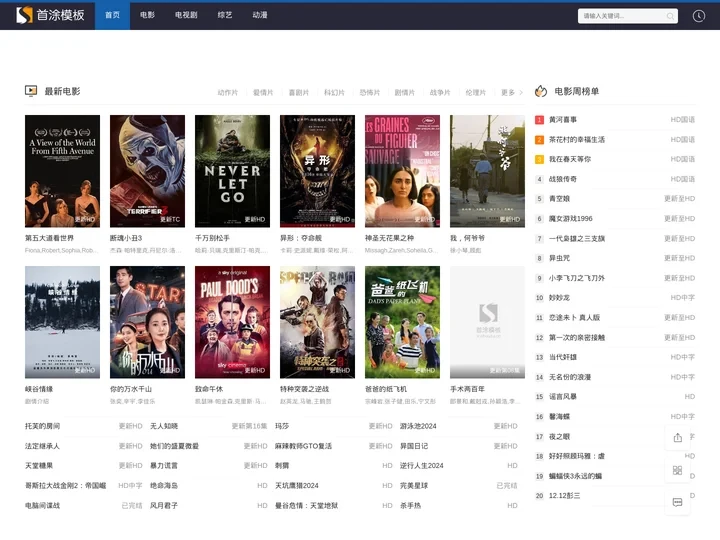Open 麻辣教师GTO复活 list entry
Image resolution: width=720 pixels, height=540 pixels.
(304, 446)
